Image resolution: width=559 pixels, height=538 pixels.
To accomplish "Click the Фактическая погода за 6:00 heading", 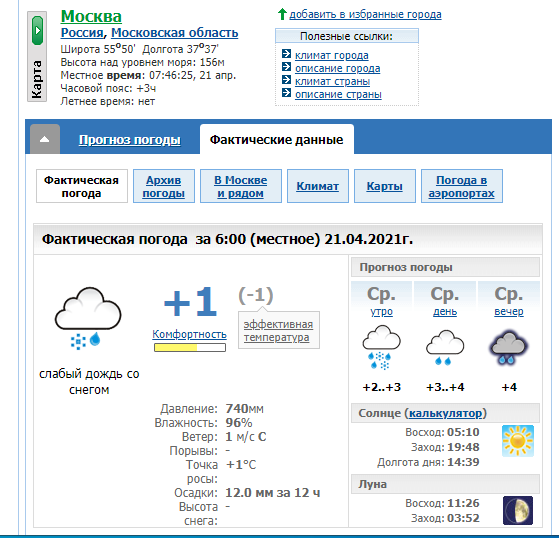I will click(227, 239).
